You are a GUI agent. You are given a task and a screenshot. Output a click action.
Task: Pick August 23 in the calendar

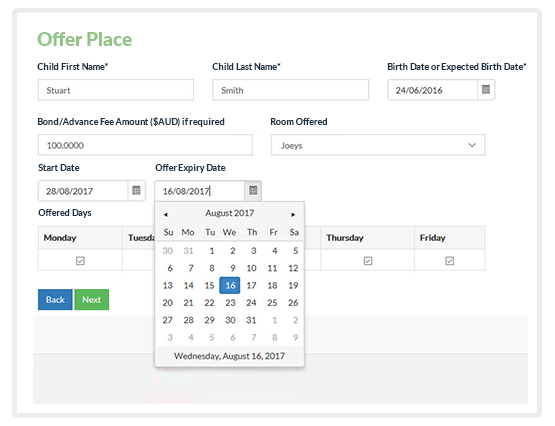[x=230, y=303]
